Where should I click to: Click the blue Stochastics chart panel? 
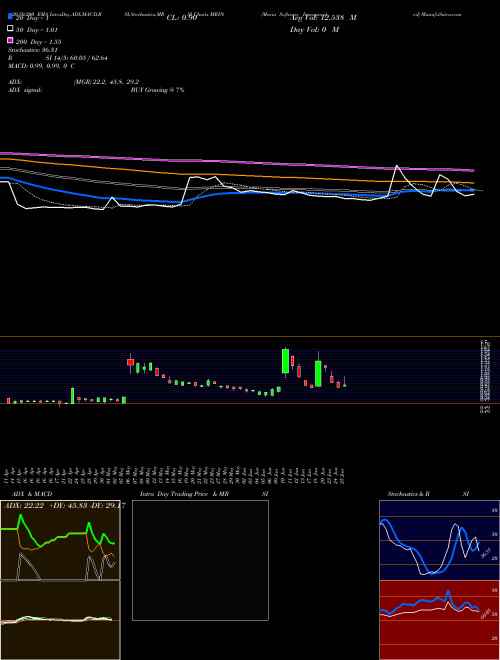click(x=439, y=540)
